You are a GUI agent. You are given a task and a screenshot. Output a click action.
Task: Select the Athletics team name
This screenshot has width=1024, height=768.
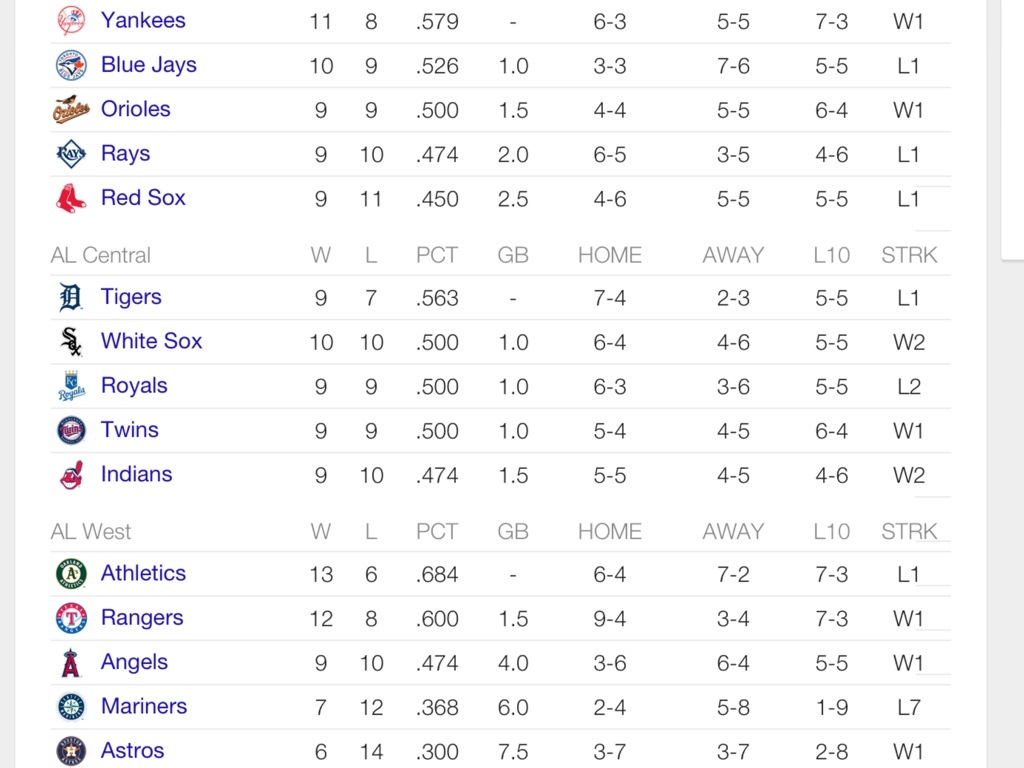click(x=143, y=573)
